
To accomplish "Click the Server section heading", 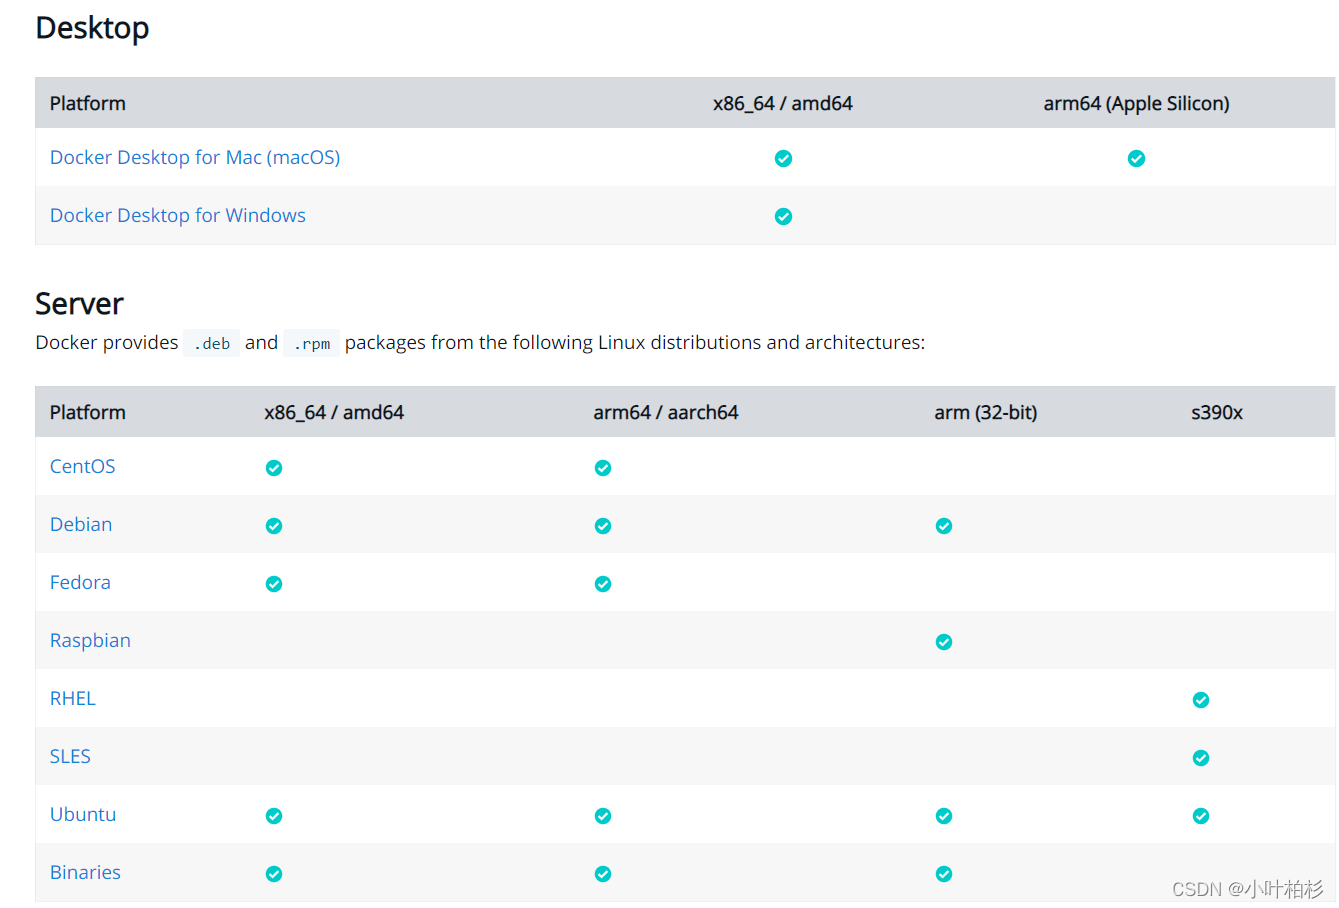I will 79,303.
